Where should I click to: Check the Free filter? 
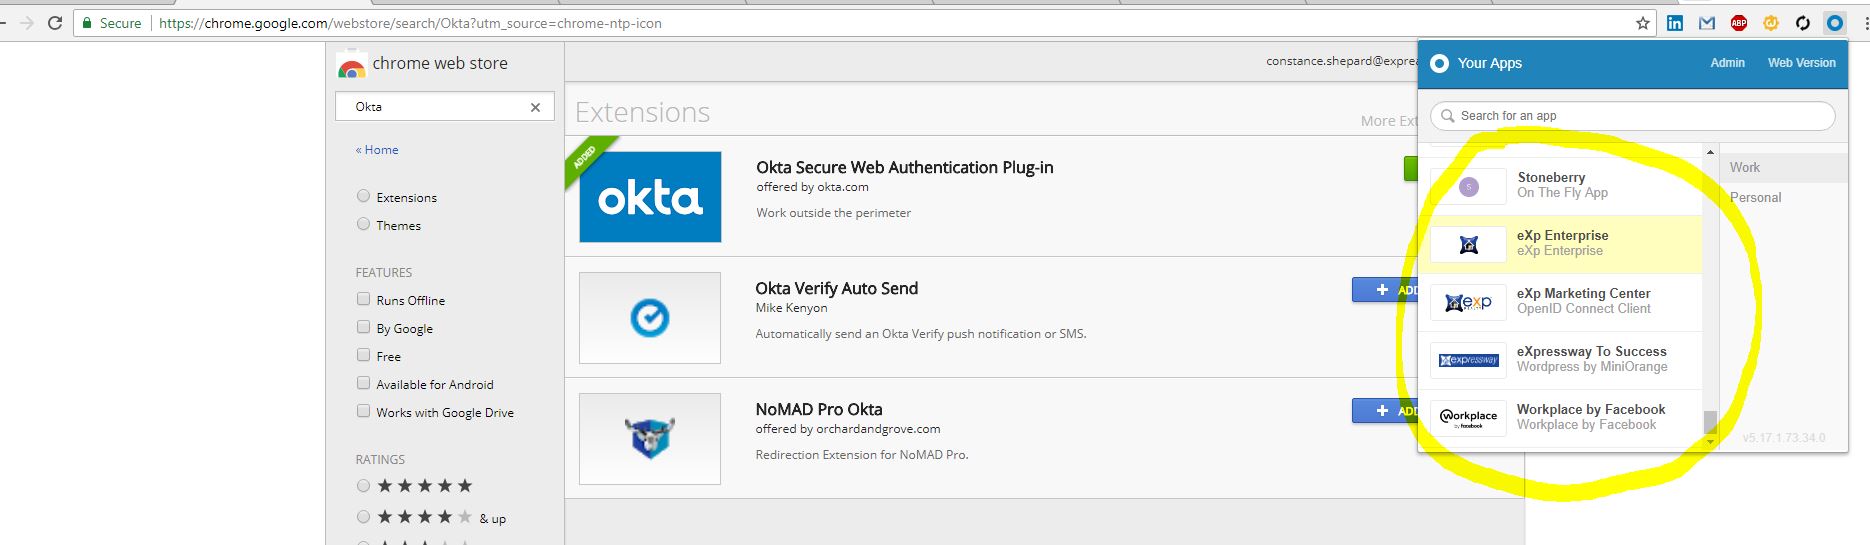(x=364, y=355)
